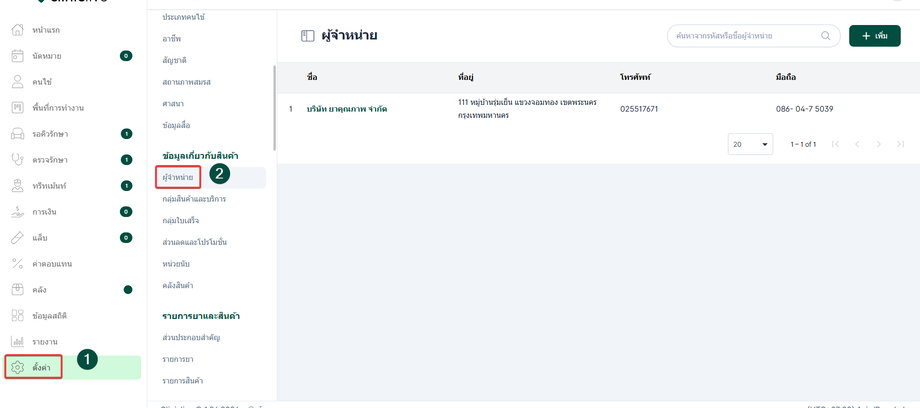Click the stethoscope icon beside ตรวจรักษา
The height and width of the screenshot is (408, 920).
[18, 160]
